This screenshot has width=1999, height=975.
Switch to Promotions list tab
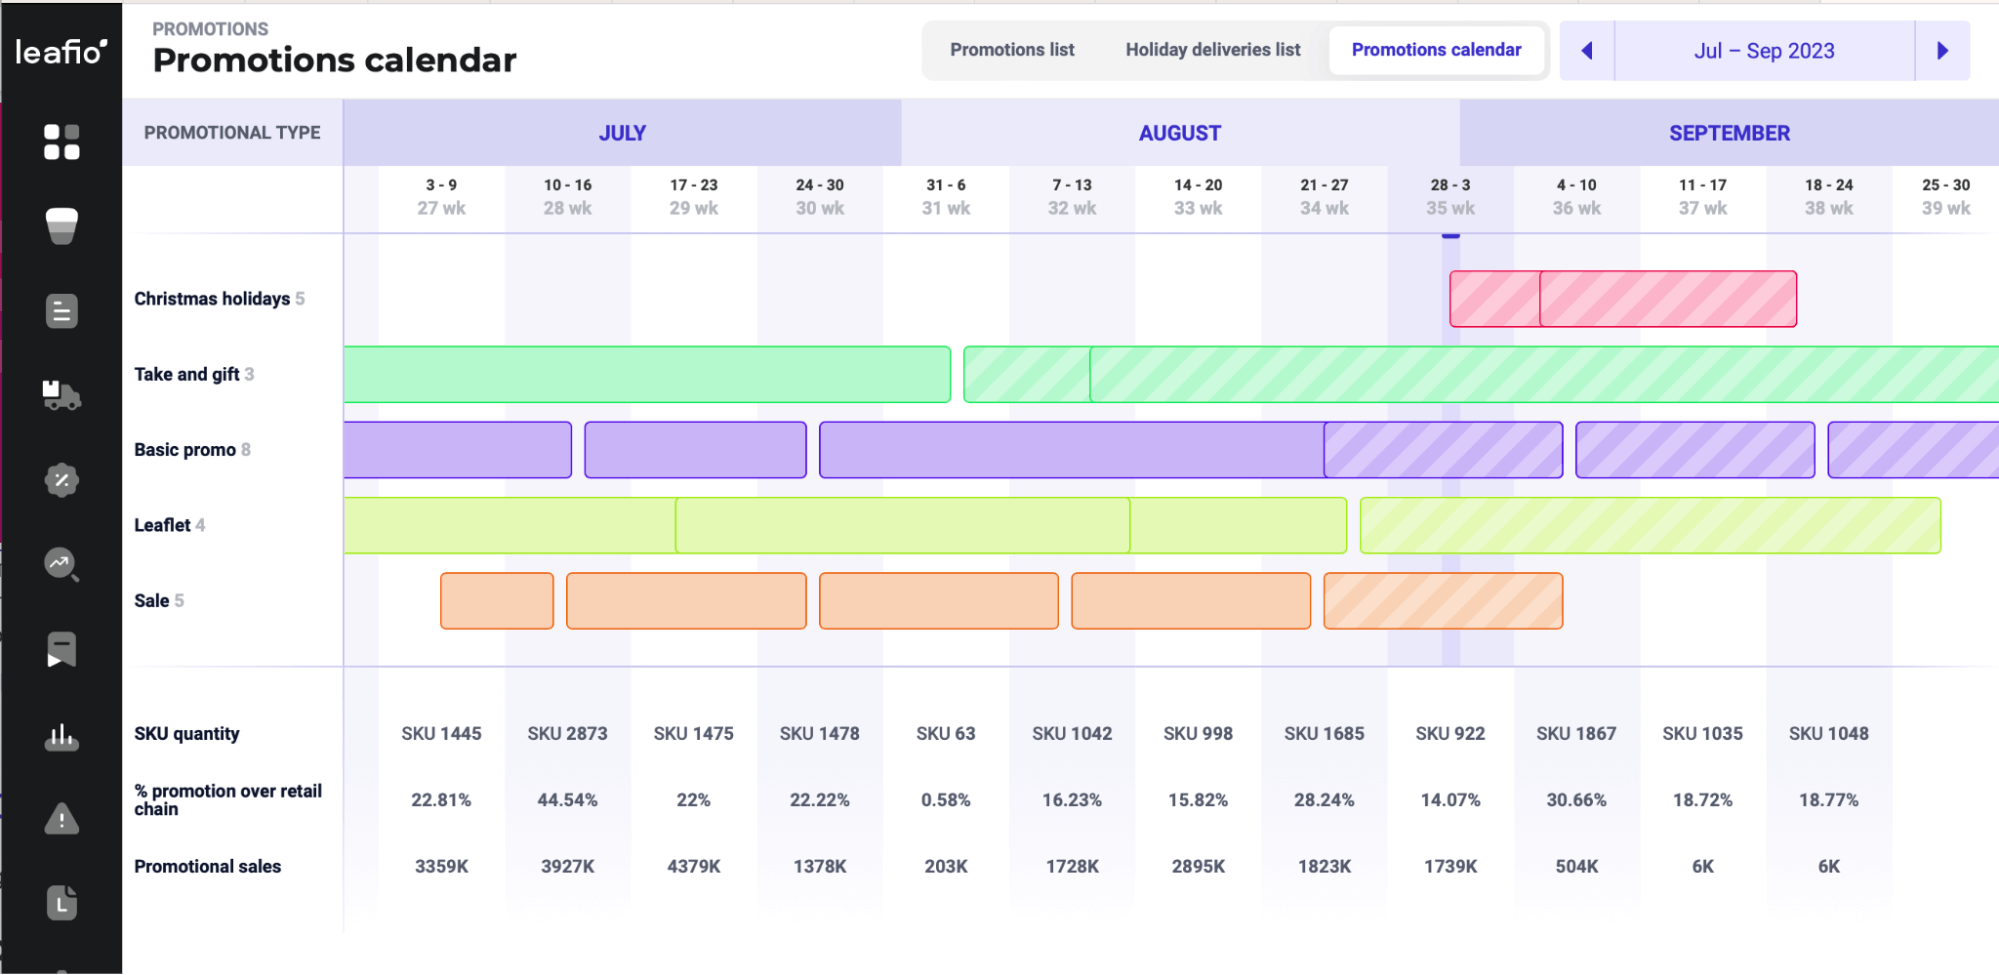pyautogui.click(x=1012, y=50)
